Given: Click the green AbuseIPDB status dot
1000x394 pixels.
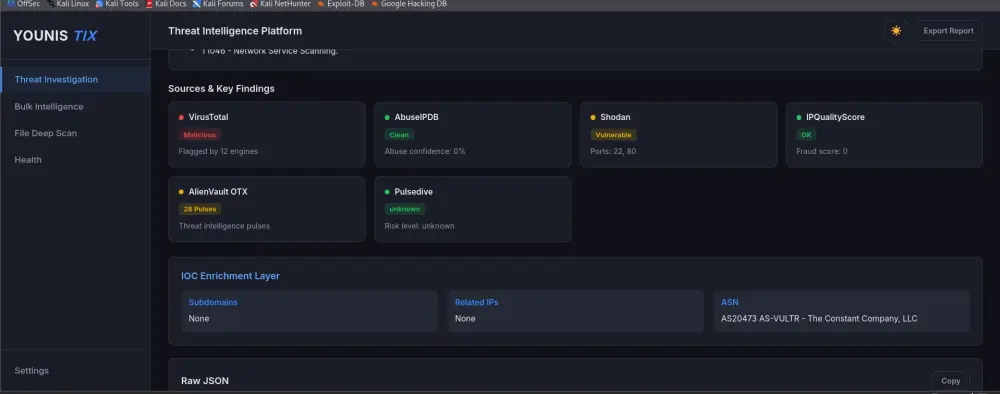Looking at the screenshot, I should tap(387, 117).
